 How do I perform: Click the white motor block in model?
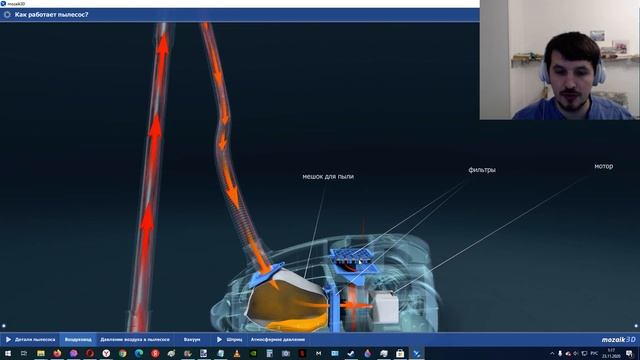(386, 308)
